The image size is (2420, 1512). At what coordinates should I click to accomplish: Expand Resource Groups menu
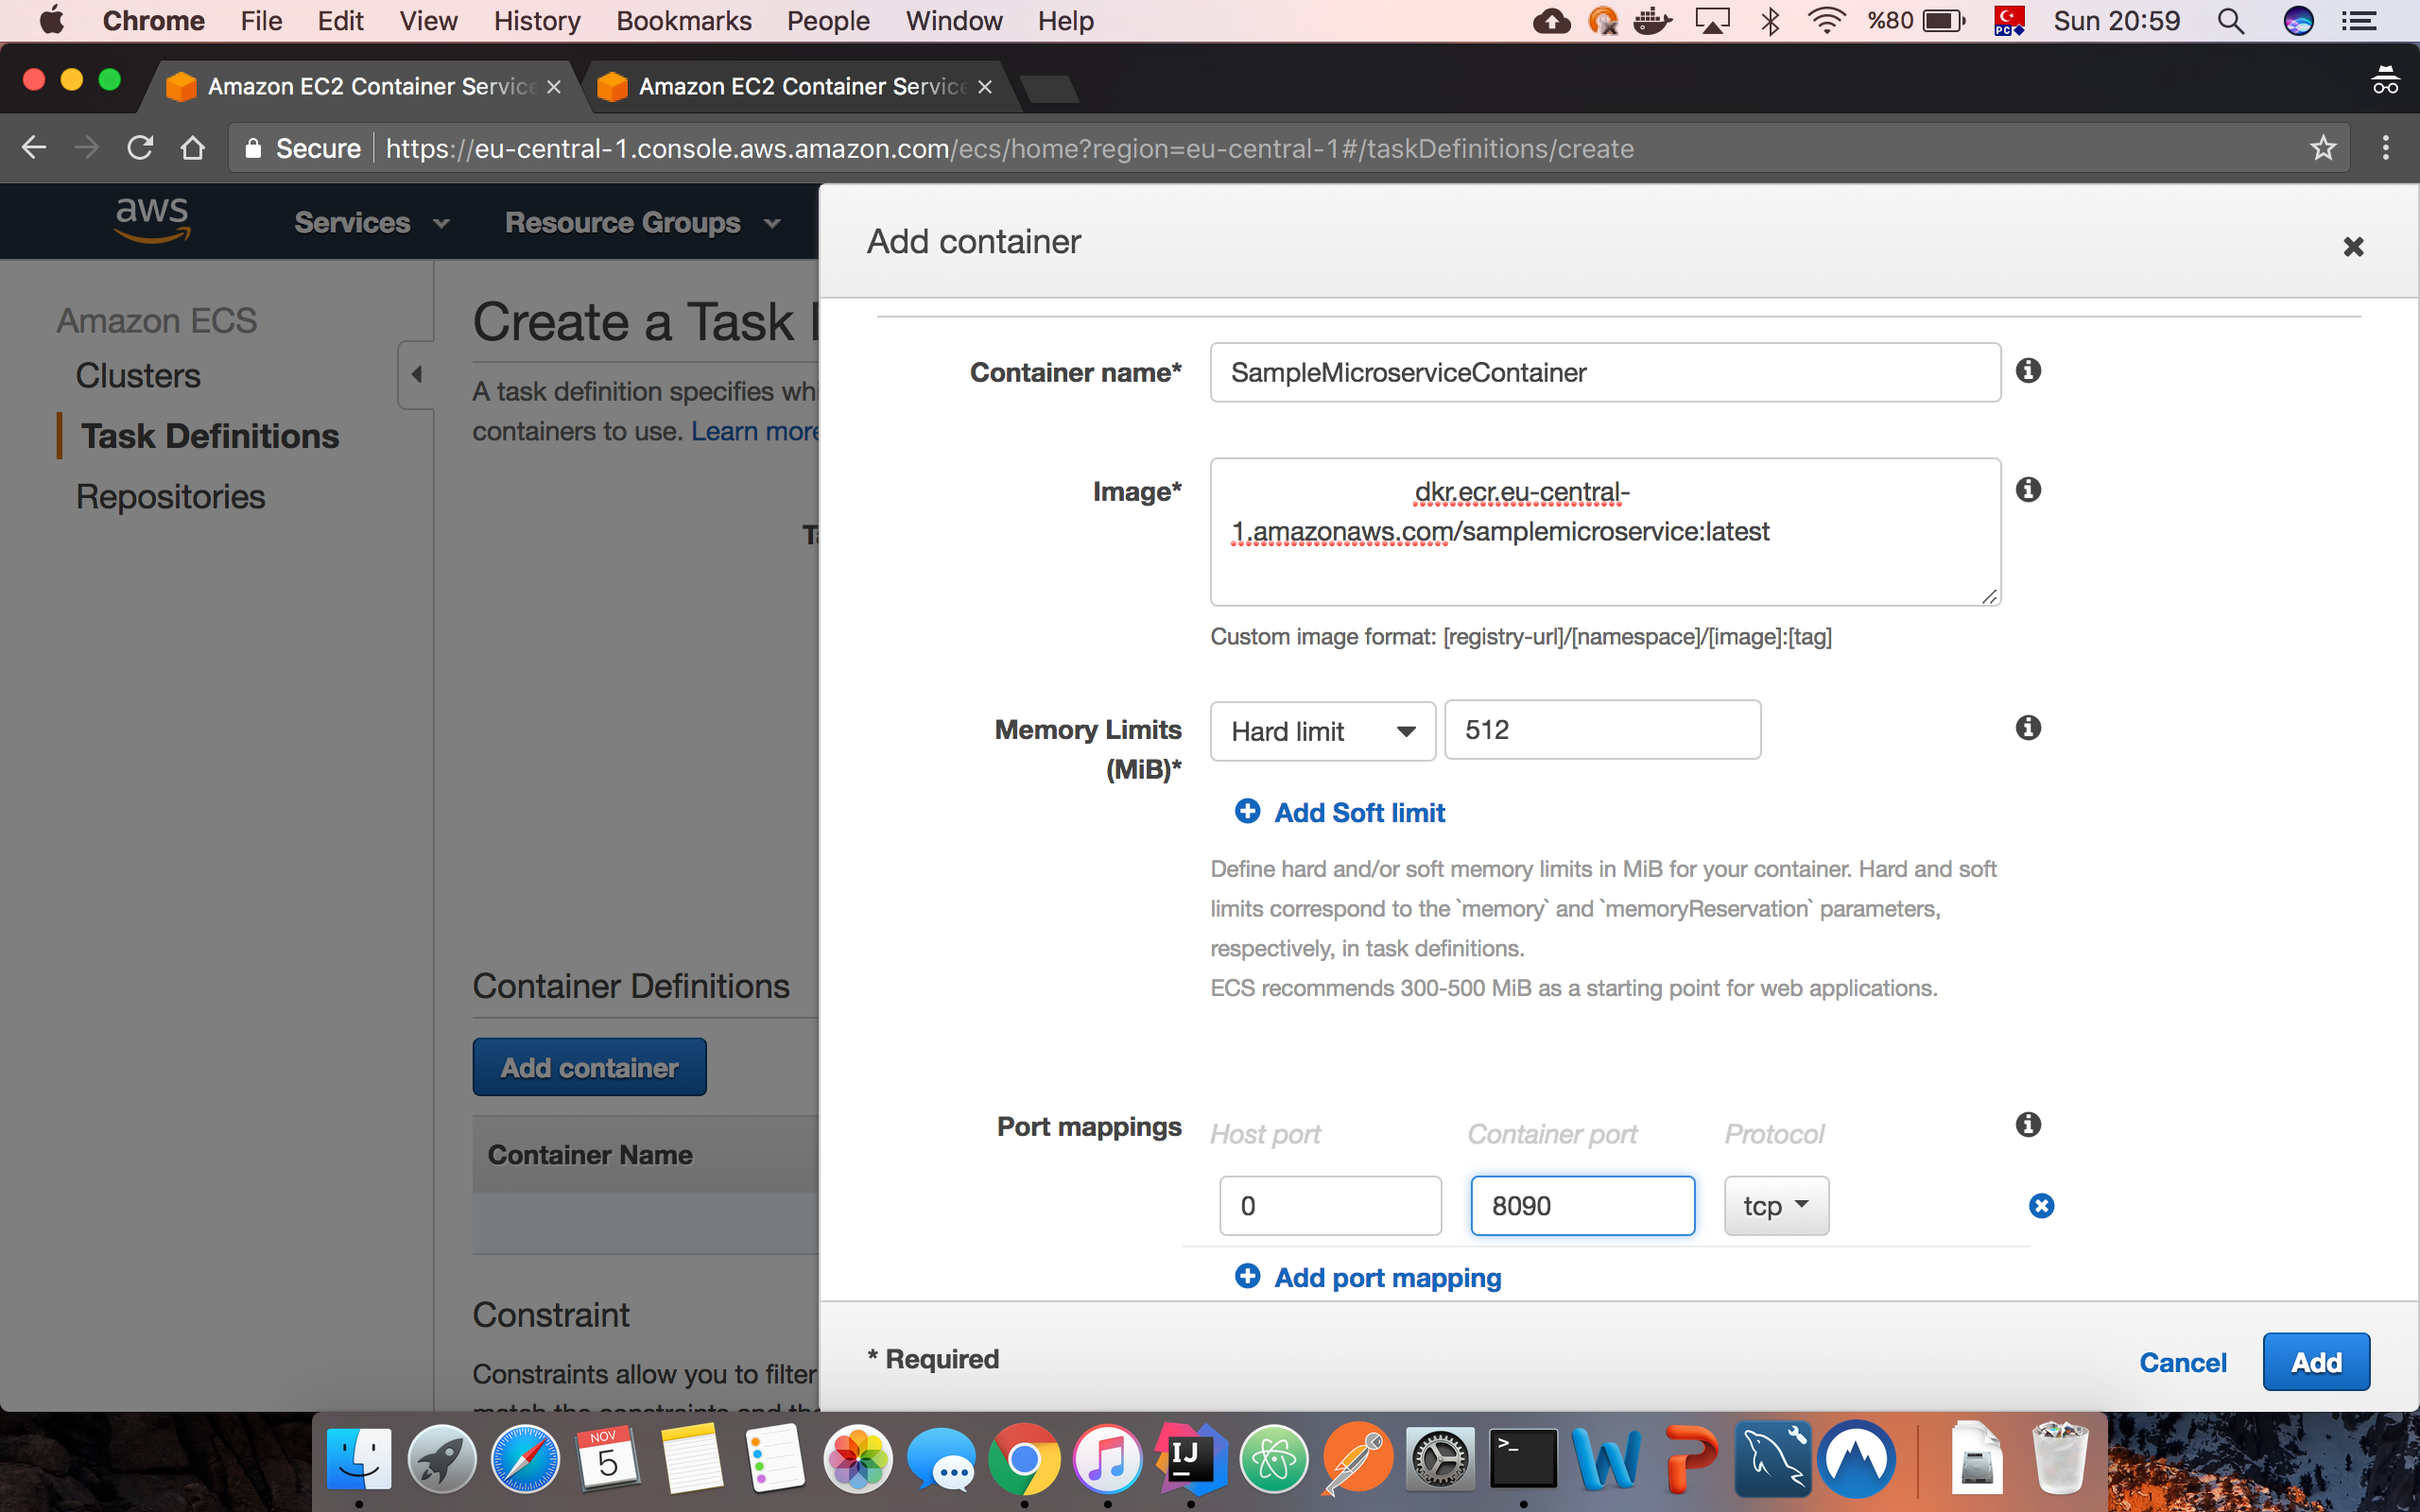point(641,223)
